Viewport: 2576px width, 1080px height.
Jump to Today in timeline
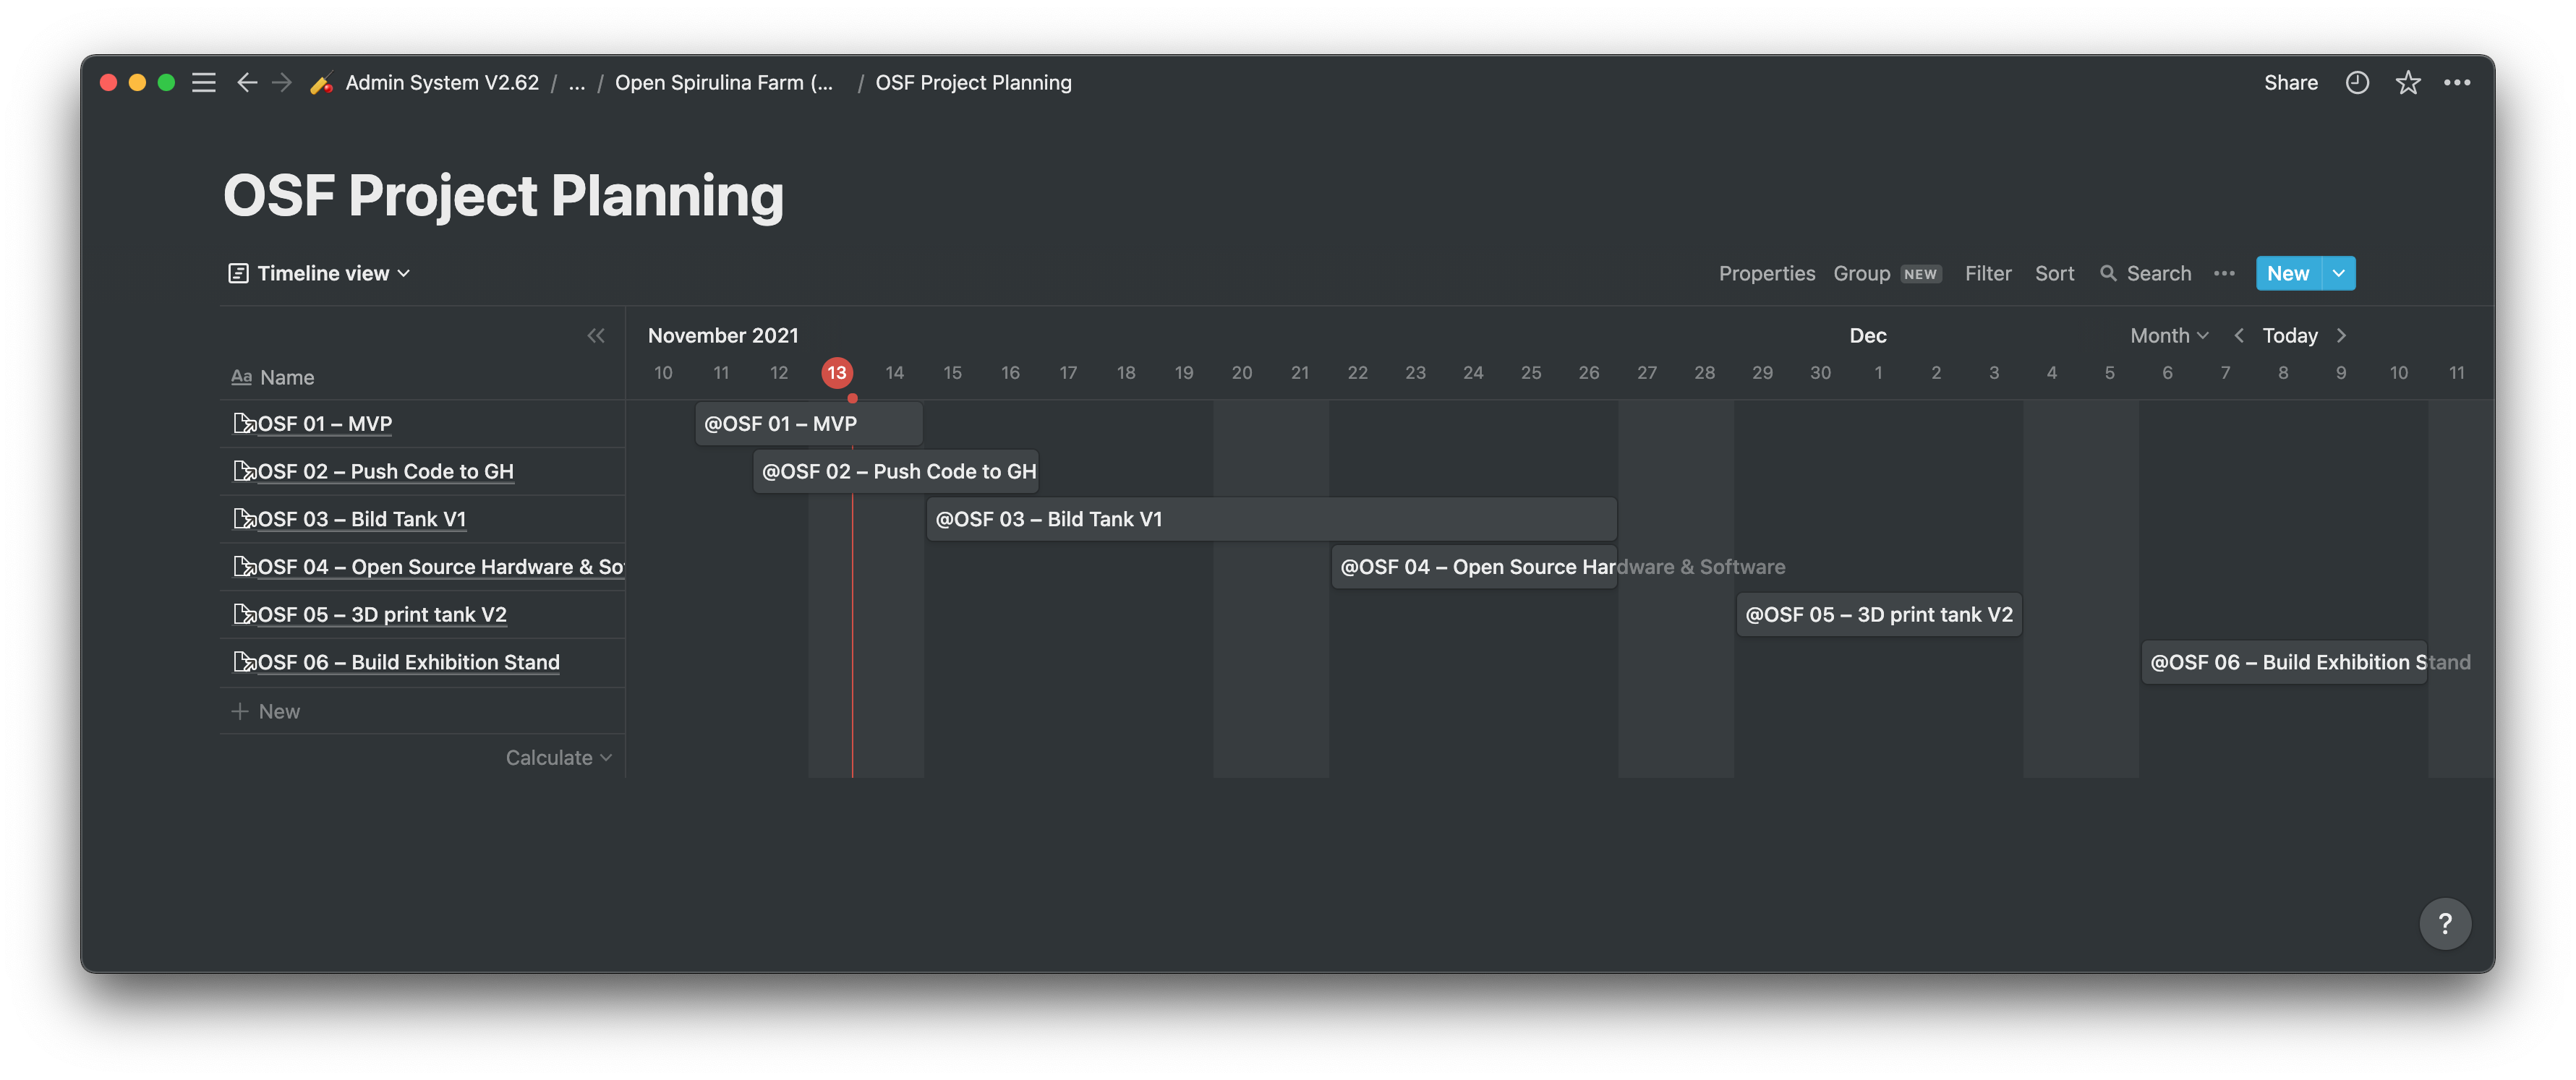[x=2289, y=336]
